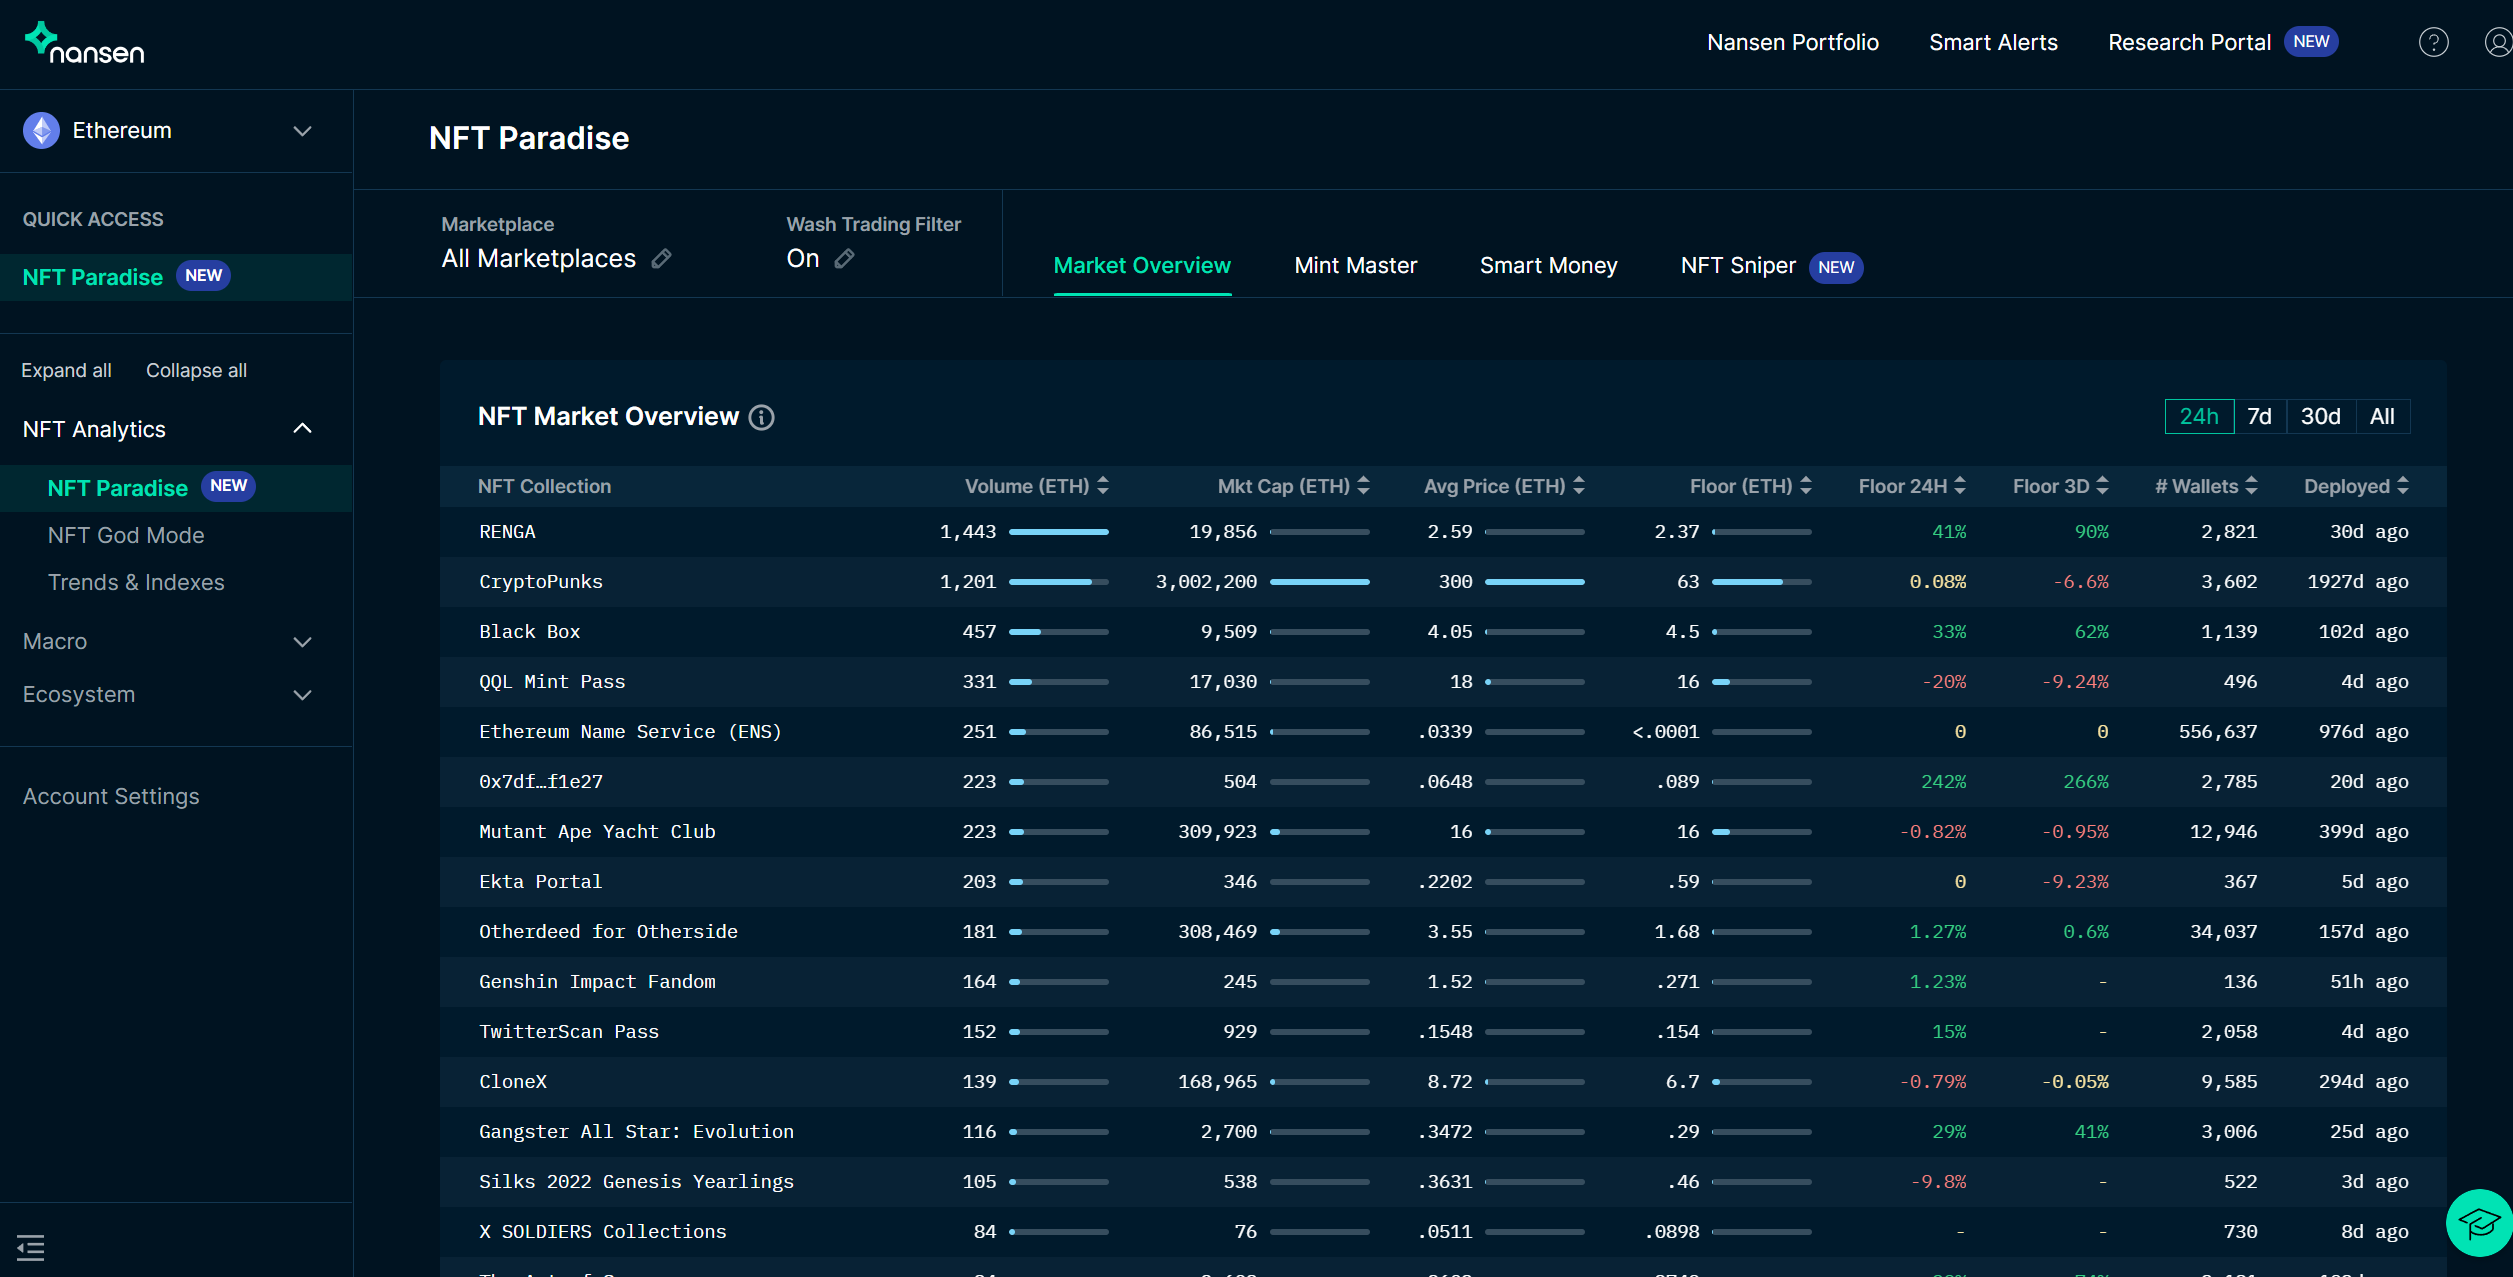Sort table by Floor 3D arrows
The height and width of the screenshot is (1277, 2513).
tap(2102, 486)
